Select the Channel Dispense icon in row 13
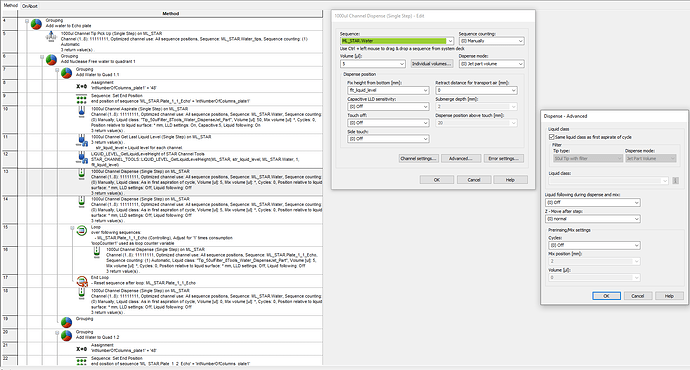The height and width of the screenshot is (370, 690). [x=81, y=174]
